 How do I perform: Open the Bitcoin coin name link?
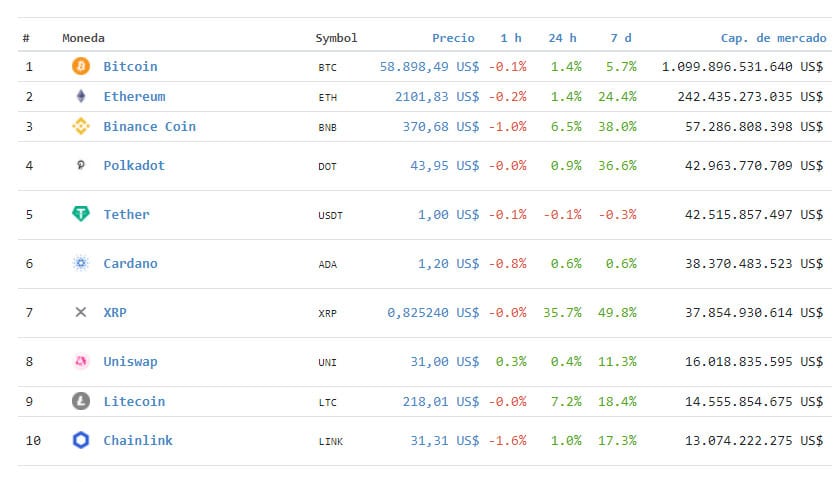click(130, 67)
